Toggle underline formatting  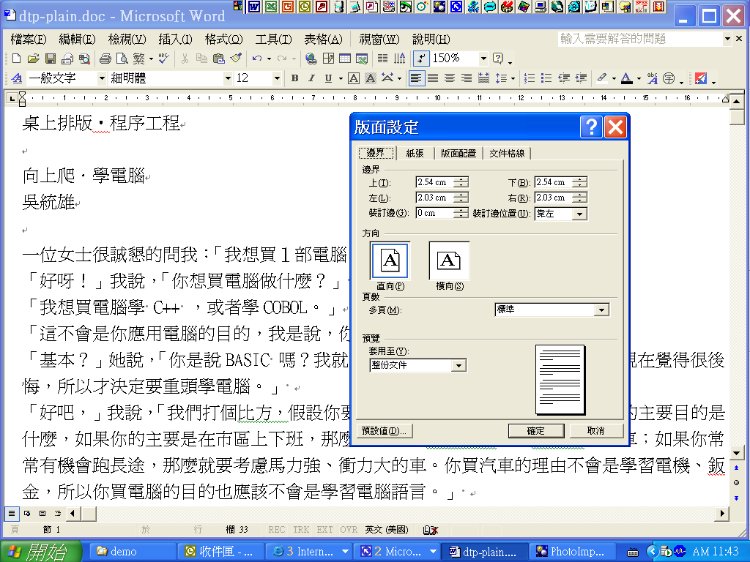click(329, 78)
